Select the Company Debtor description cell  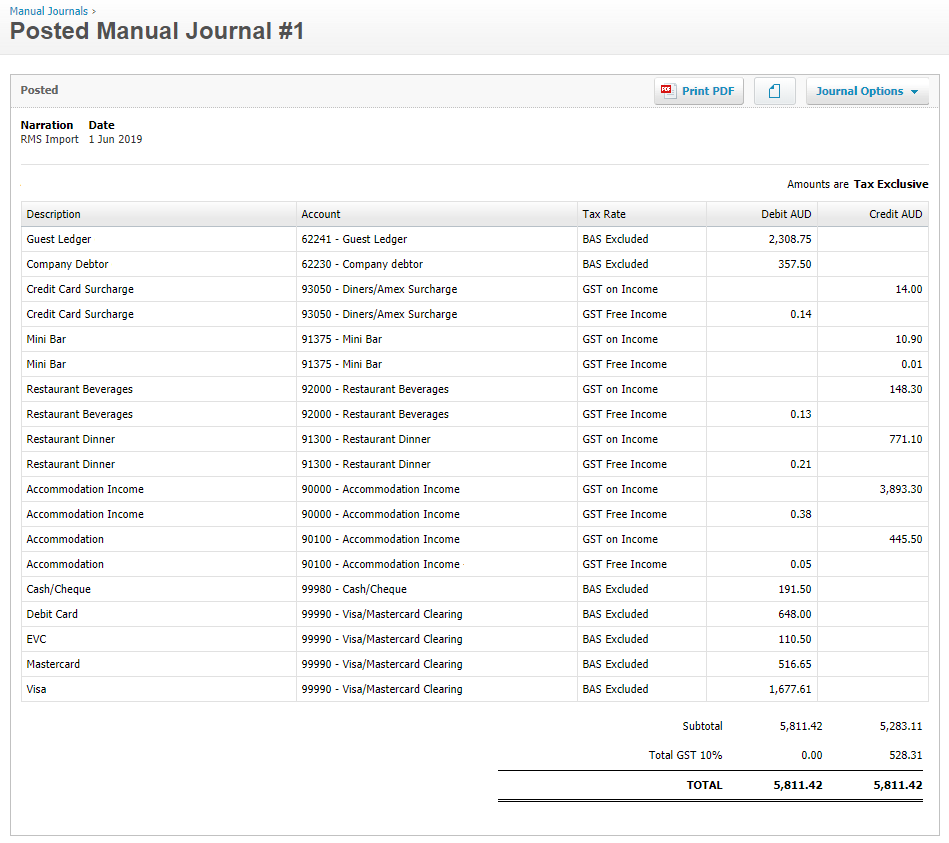[x=159, y=264]
